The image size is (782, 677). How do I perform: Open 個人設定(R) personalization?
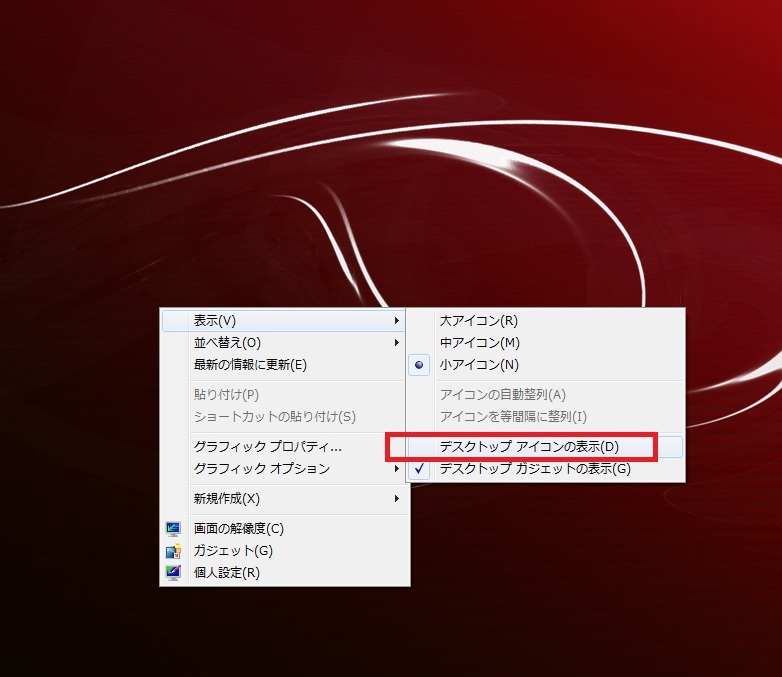point(284,572)
